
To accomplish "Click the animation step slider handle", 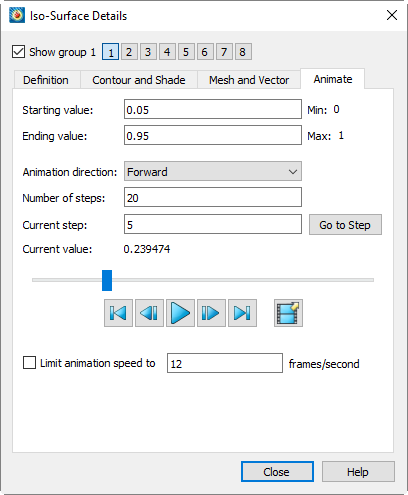I will tap(107, 280).
